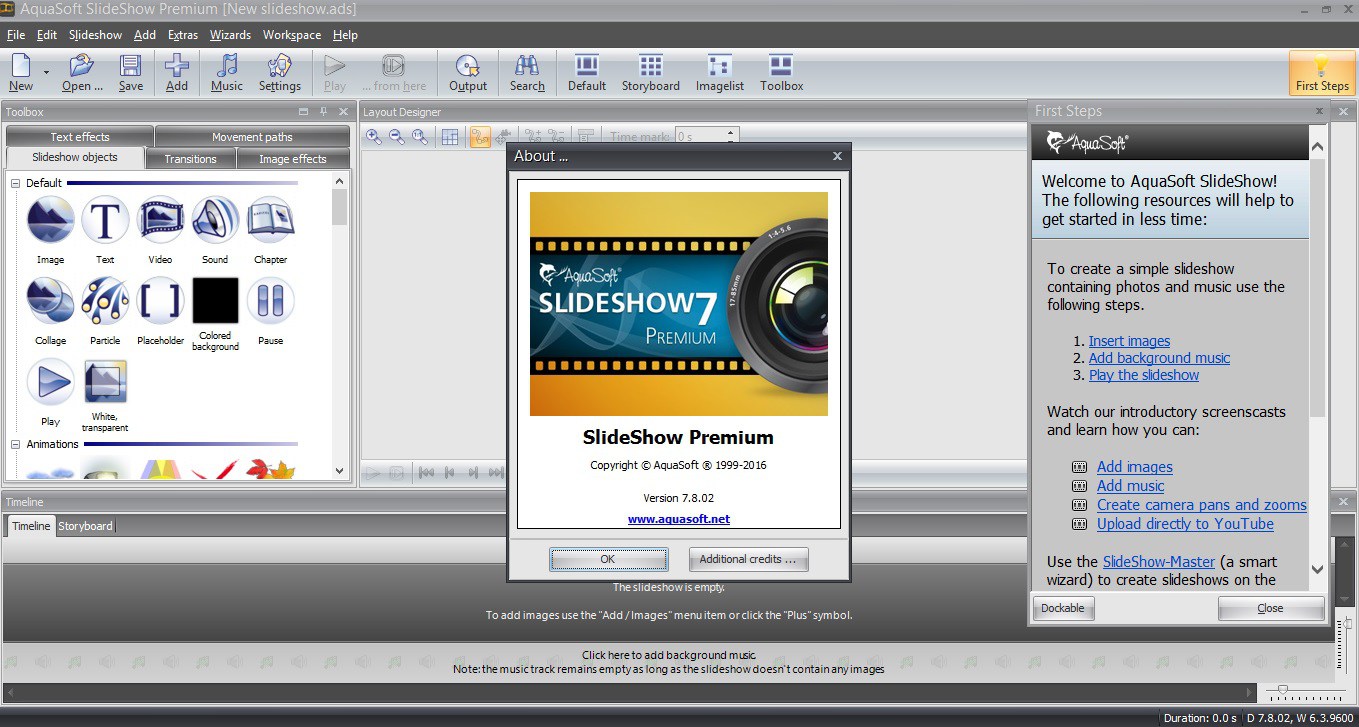This screenshot has width=1359, height=727.
Task: Open Upload directly to YouTube screencast
Action: point(1185,524)
